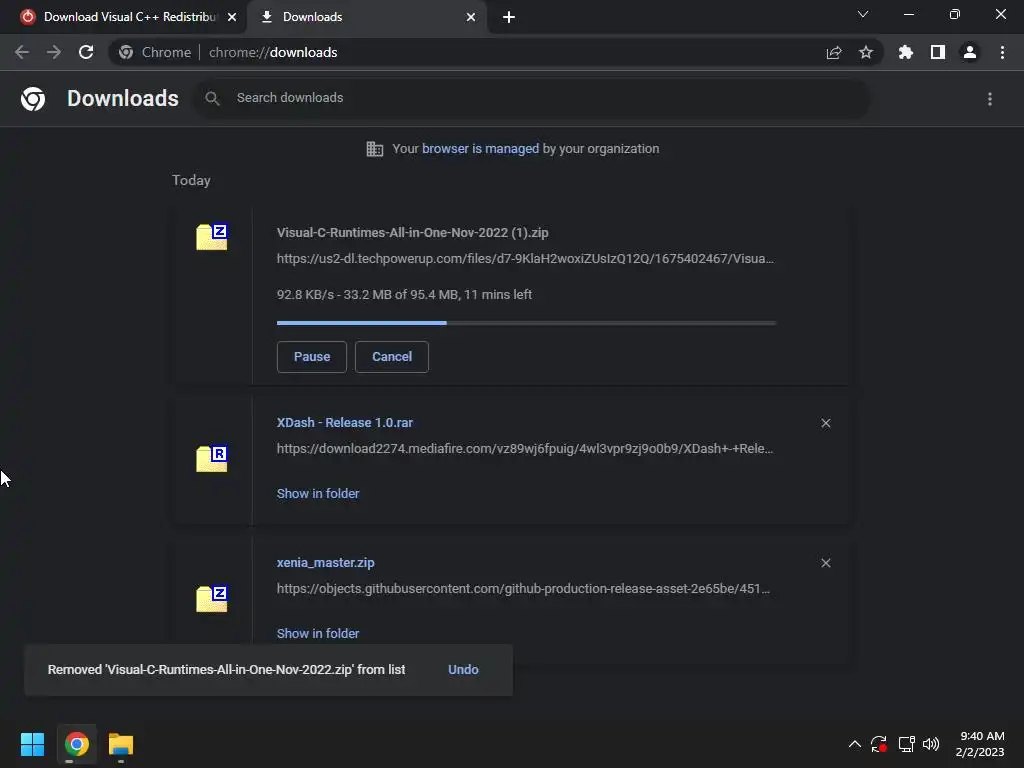
Task: Click the Today date heading
Action: point(191,180)
